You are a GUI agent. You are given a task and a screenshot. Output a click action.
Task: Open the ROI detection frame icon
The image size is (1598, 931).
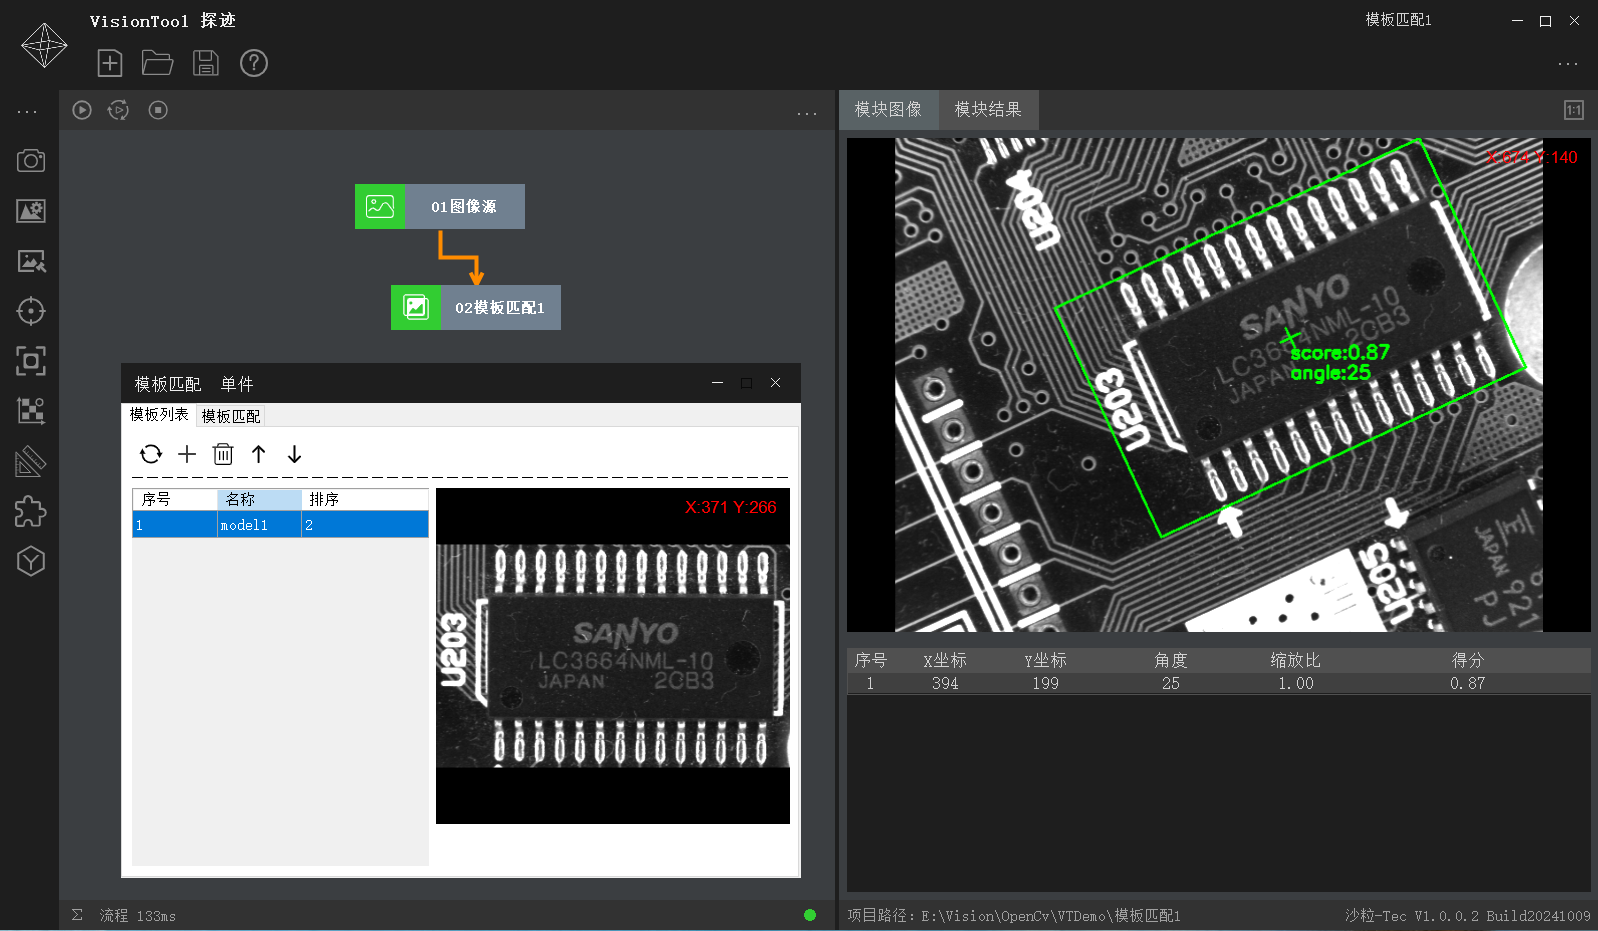pyautogui.click(x=31, y=361)
